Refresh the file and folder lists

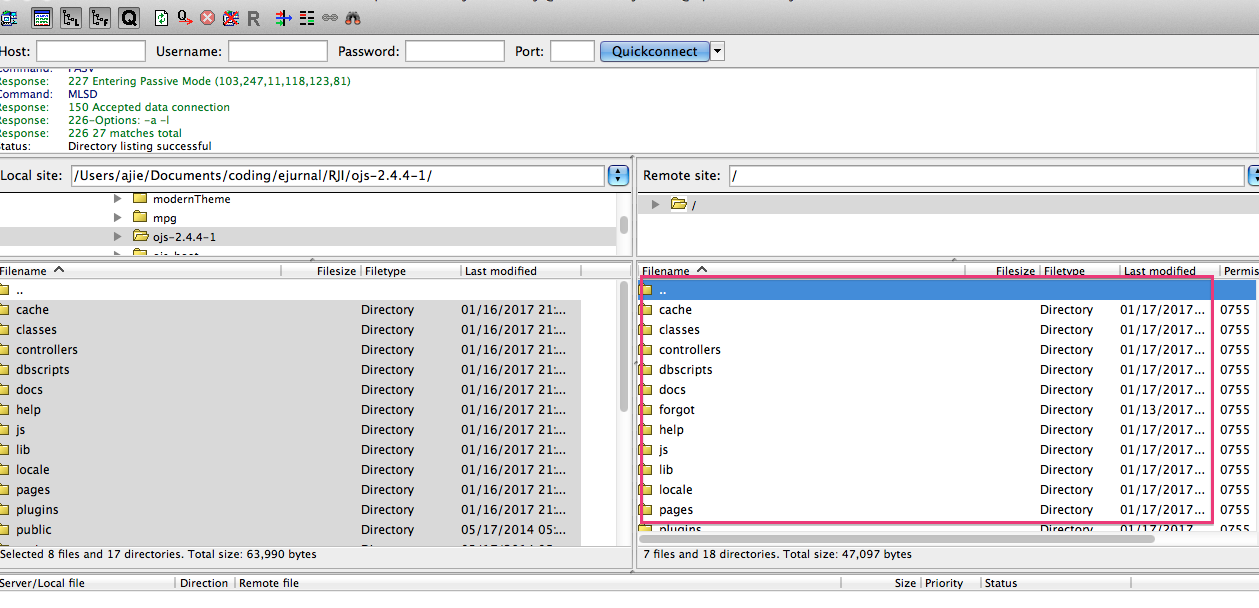coord(162,17)
